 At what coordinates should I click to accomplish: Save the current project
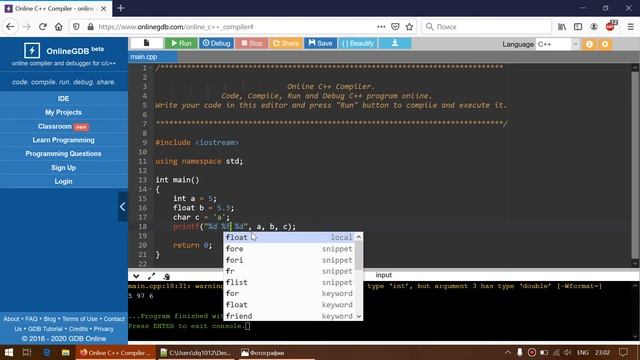pos(320,43)
